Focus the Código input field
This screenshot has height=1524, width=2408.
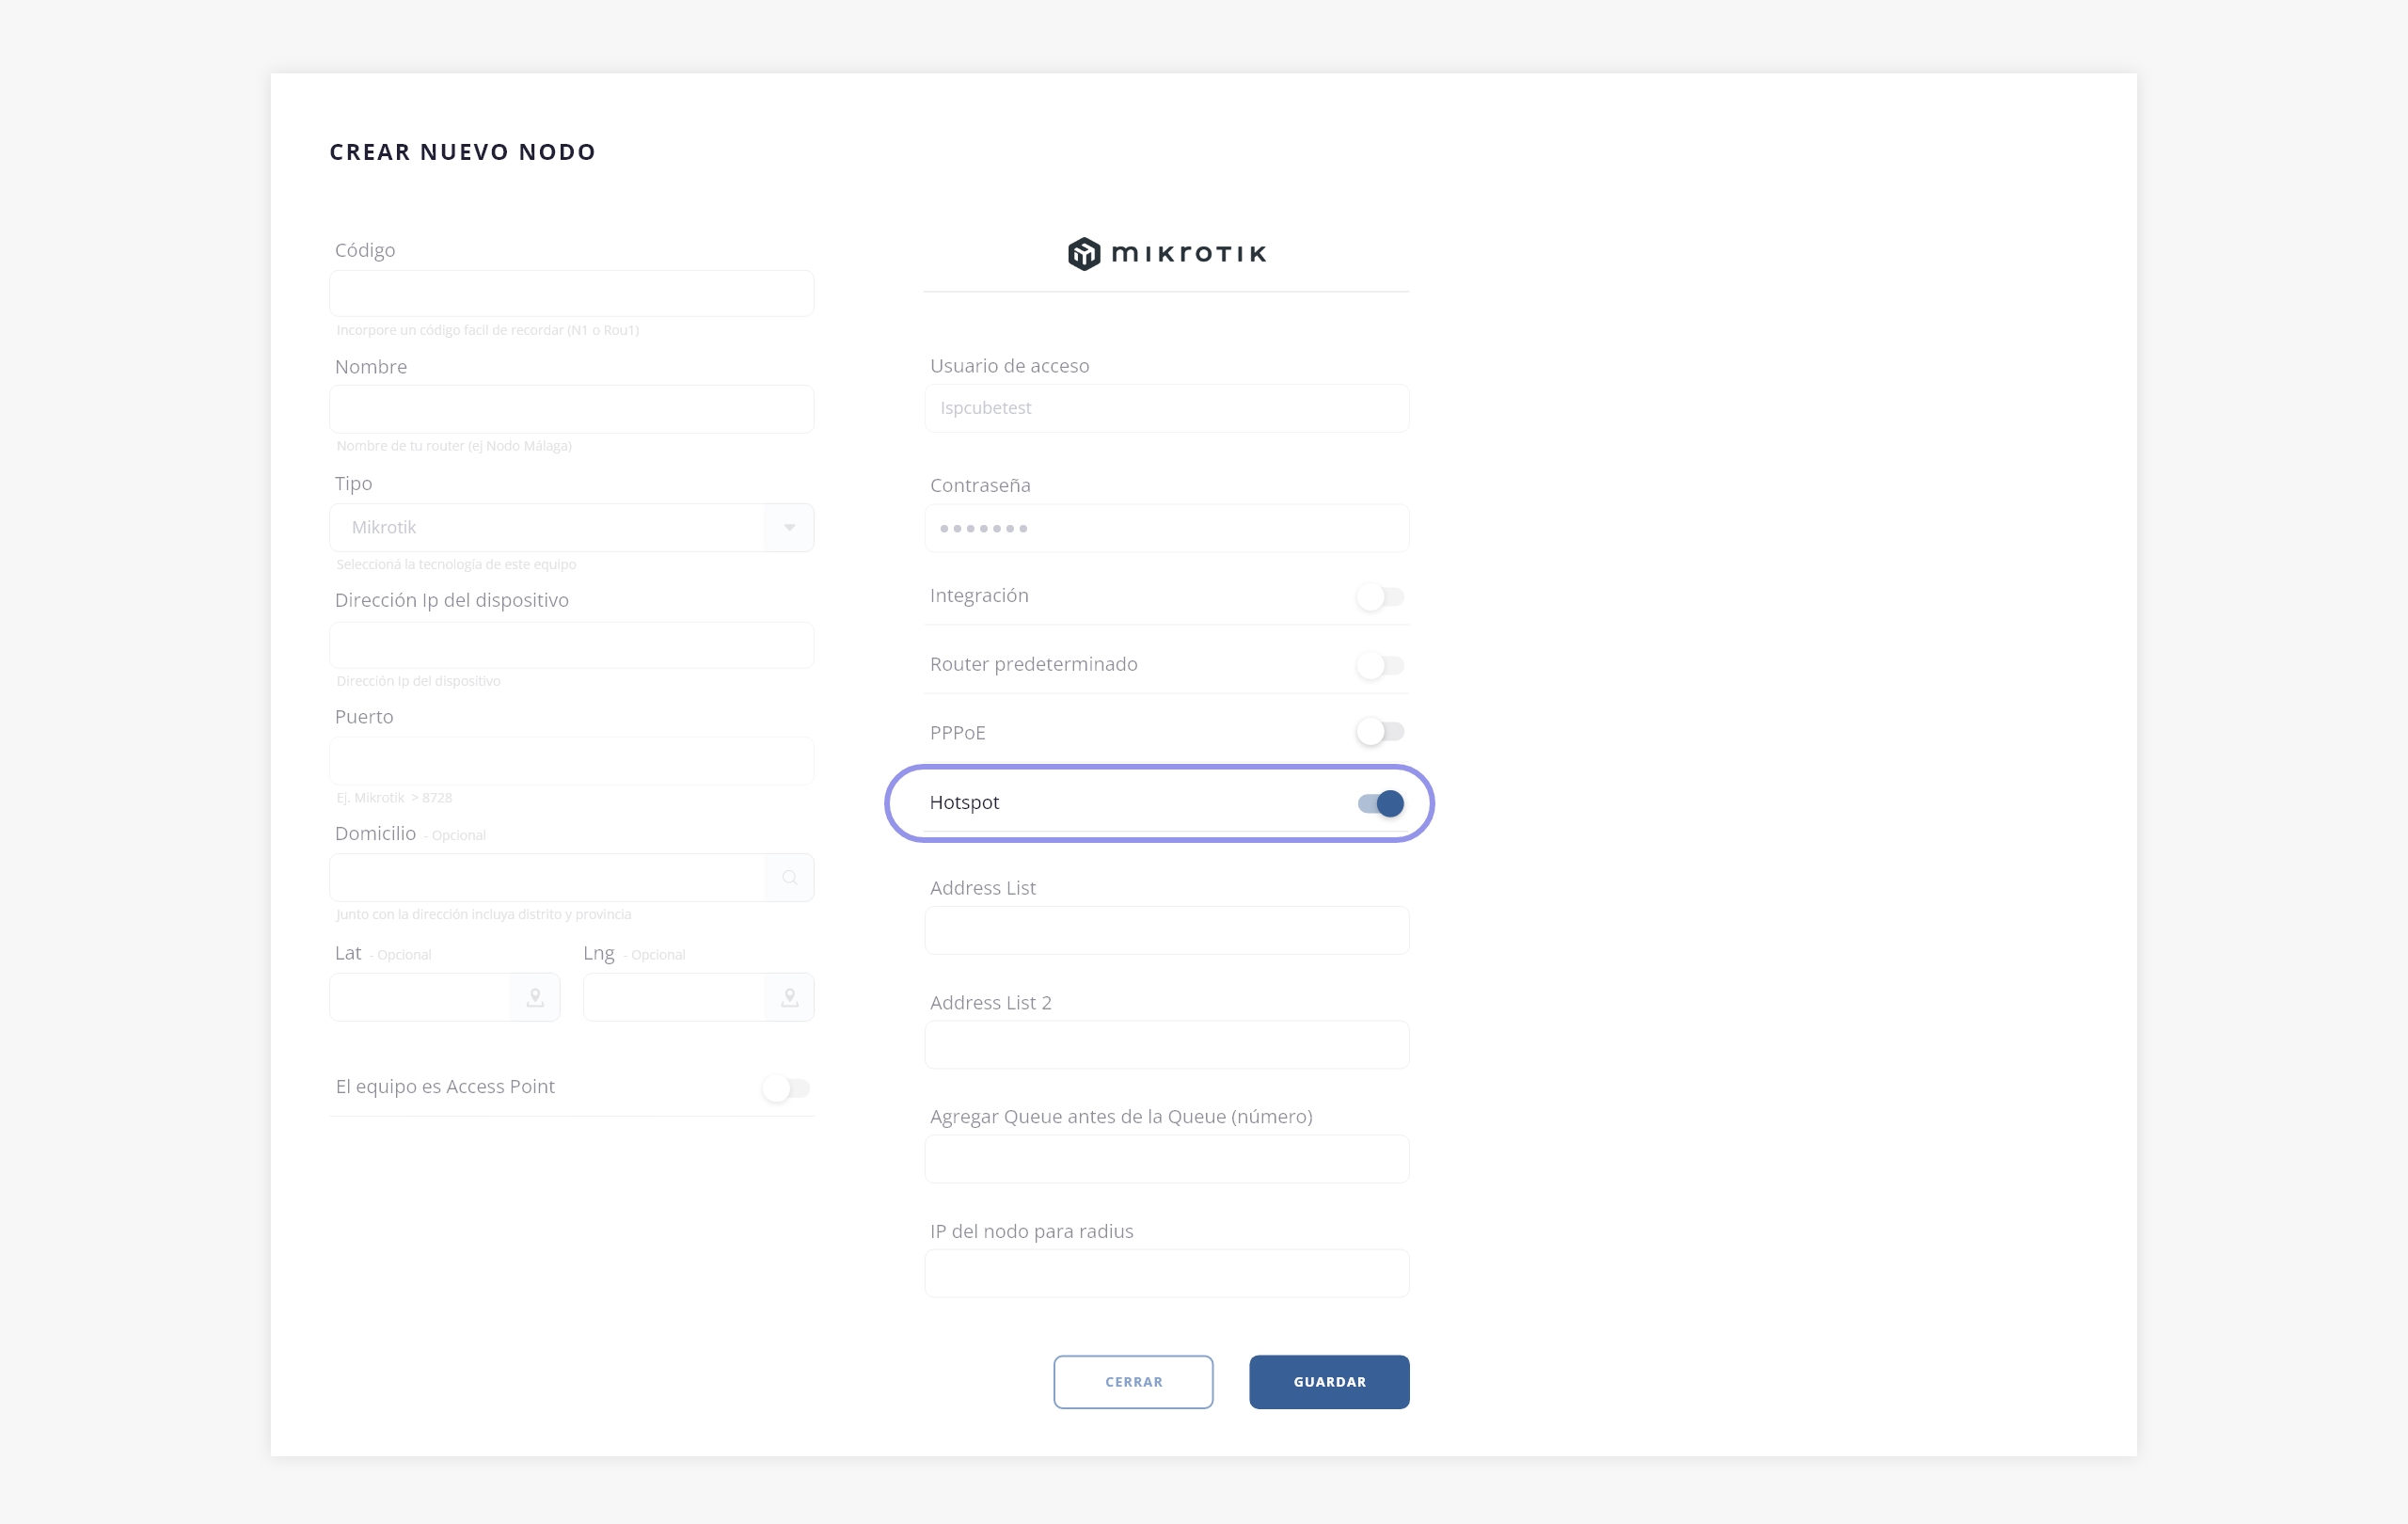pyautogui.click(x=571, y=294)
